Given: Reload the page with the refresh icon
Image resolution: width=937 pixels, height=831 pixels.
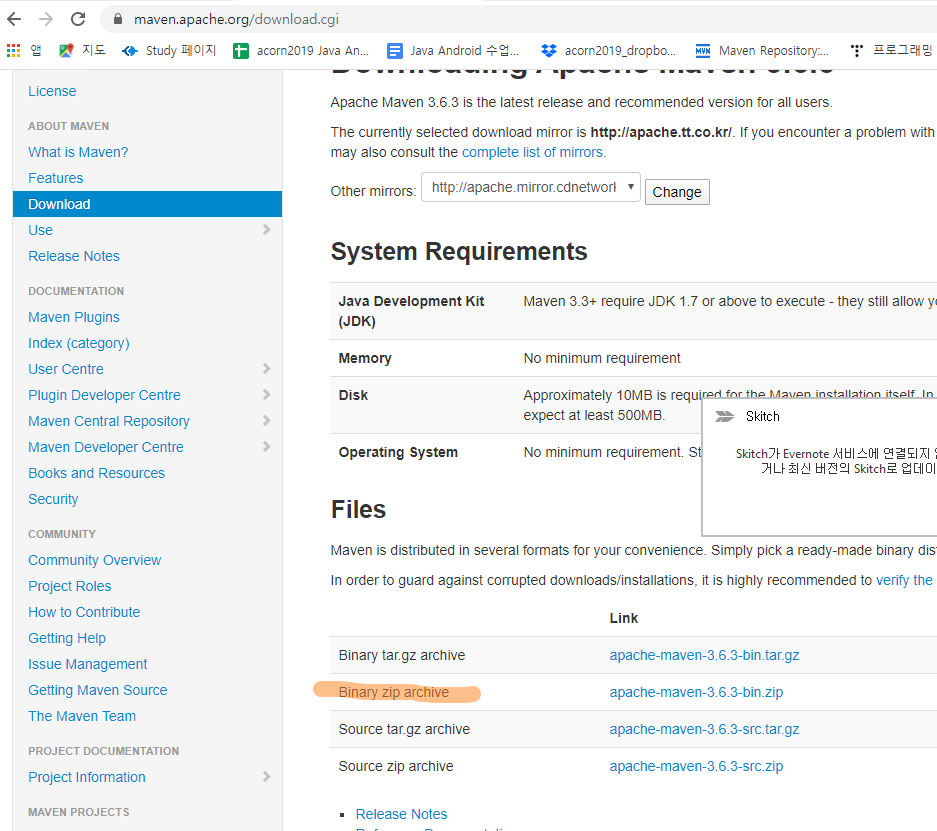Looking at the screenshot, I should tap(78, 19).
